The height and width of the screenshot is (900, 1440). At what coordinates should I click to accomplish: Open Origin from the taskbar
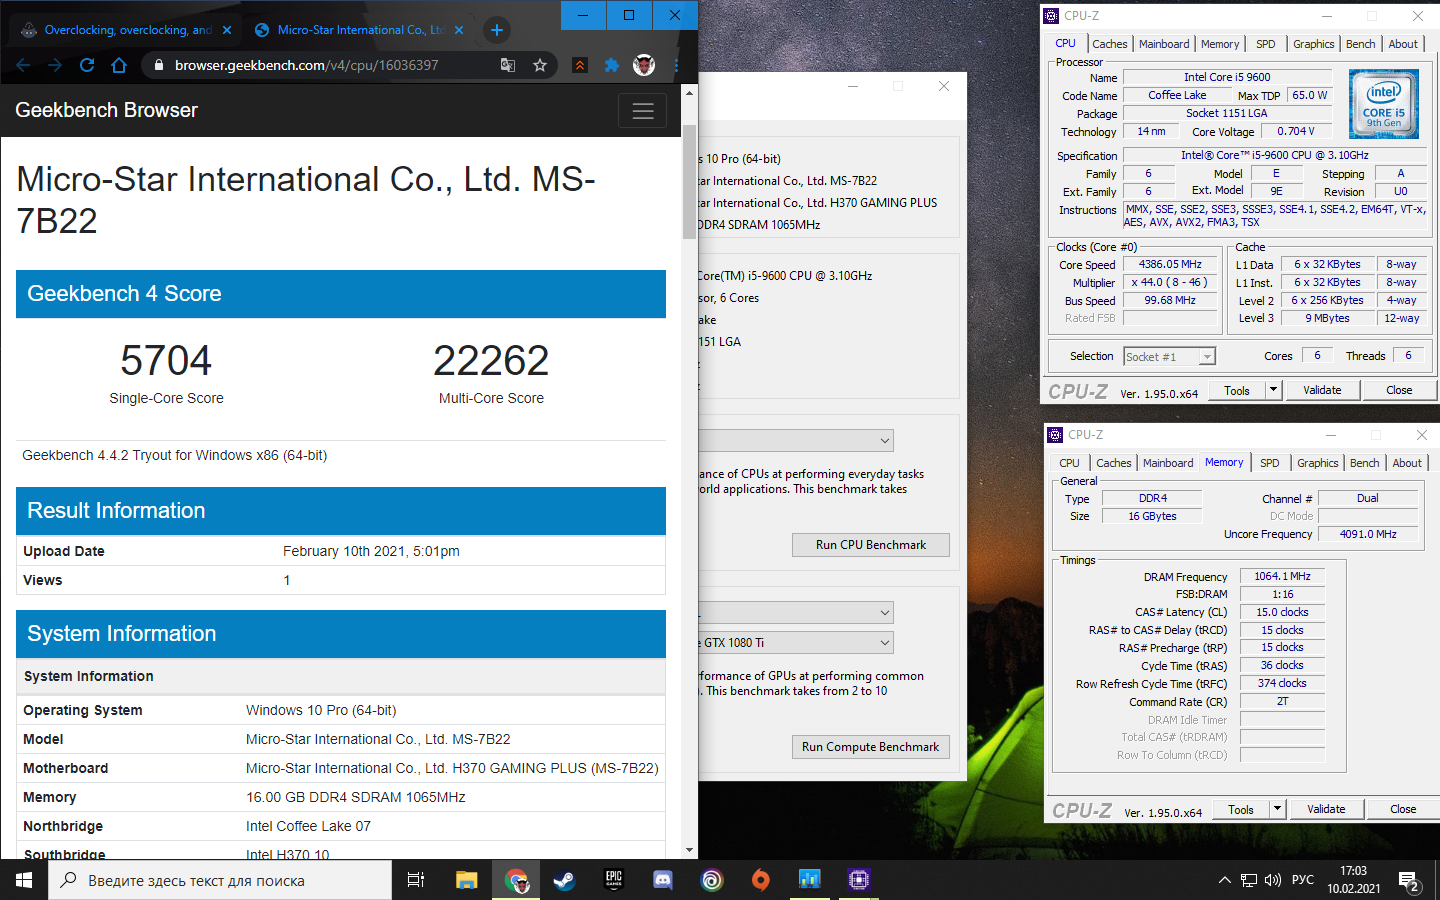point(760,880)
